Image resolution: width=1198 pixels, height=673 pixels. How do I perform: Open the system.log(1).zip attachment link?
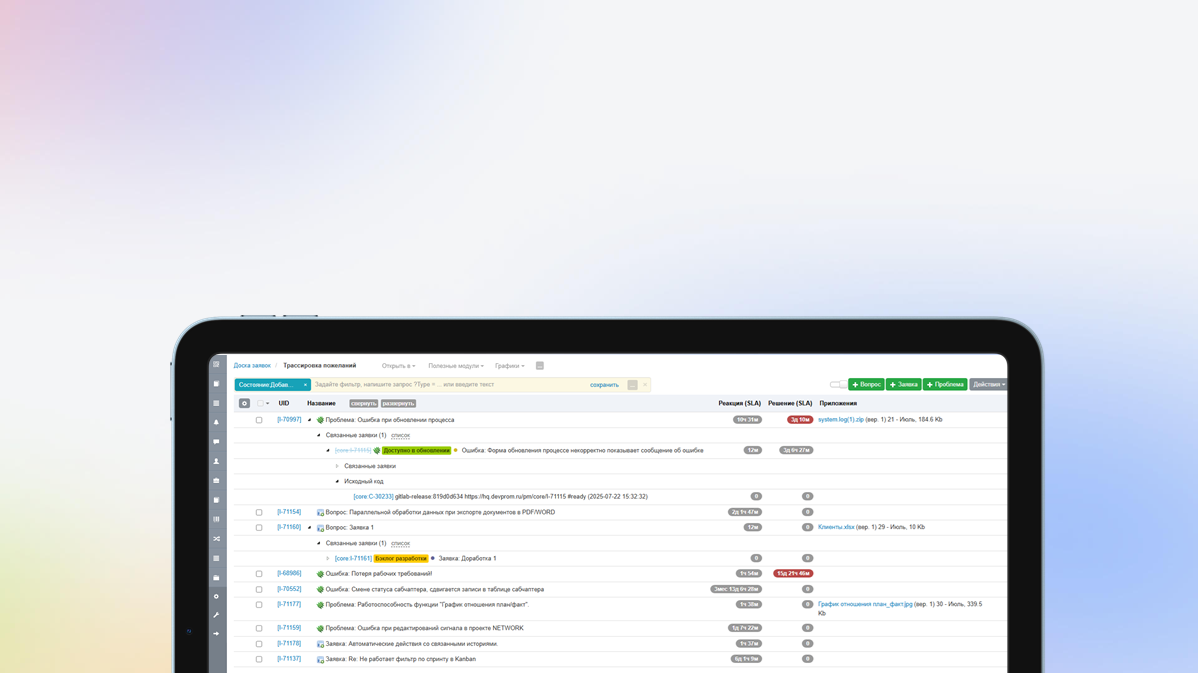(840, 420)
